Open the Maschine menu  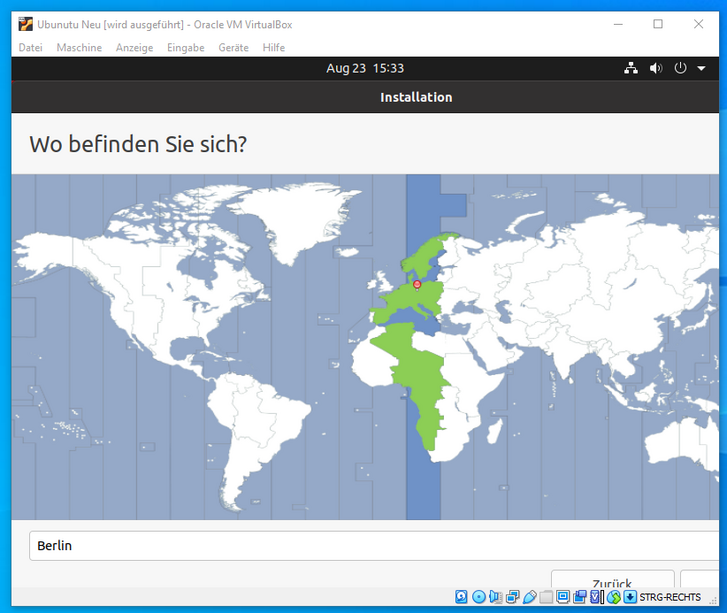[x=79, y=47]
